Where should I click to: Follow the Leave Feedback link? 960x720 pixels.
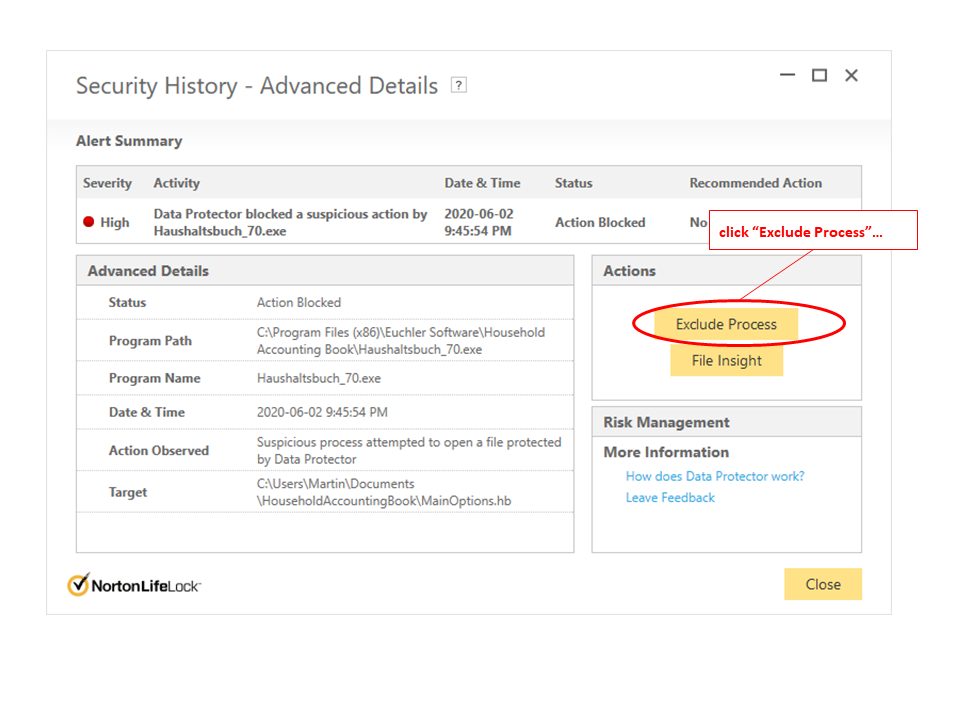[670, 497]
